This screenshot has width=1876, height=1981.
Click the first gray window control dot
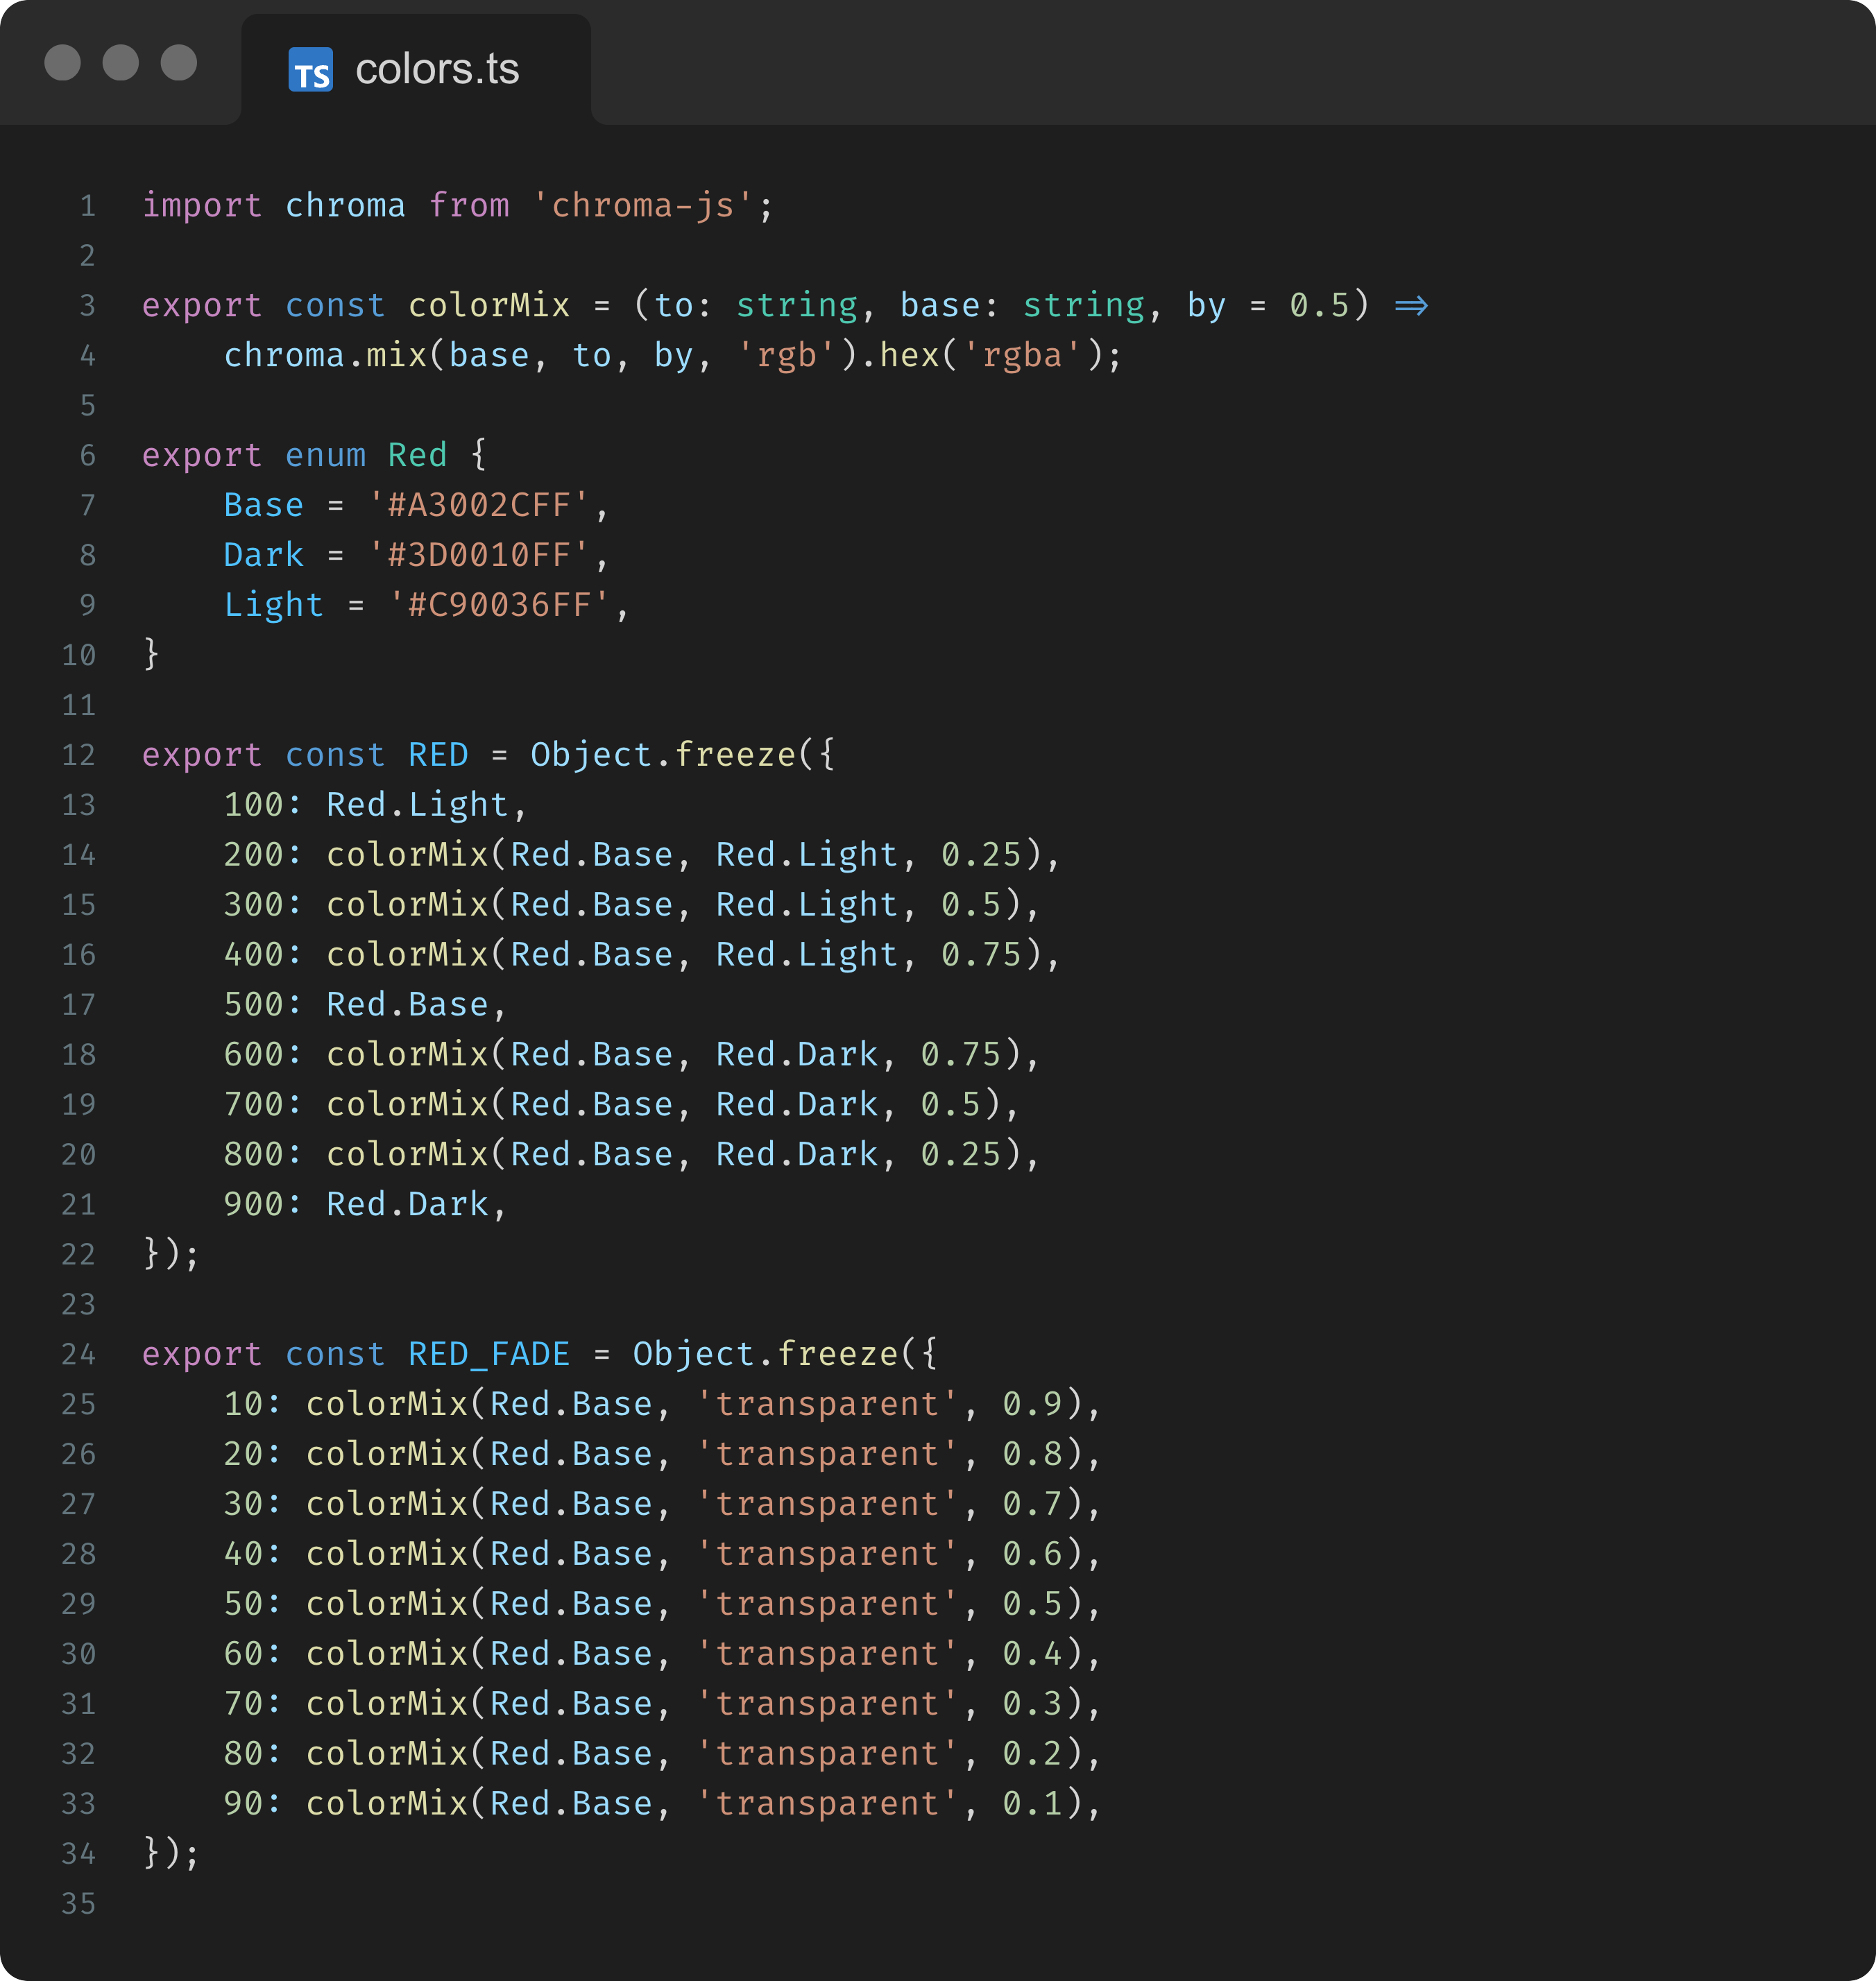pos(63,63)
